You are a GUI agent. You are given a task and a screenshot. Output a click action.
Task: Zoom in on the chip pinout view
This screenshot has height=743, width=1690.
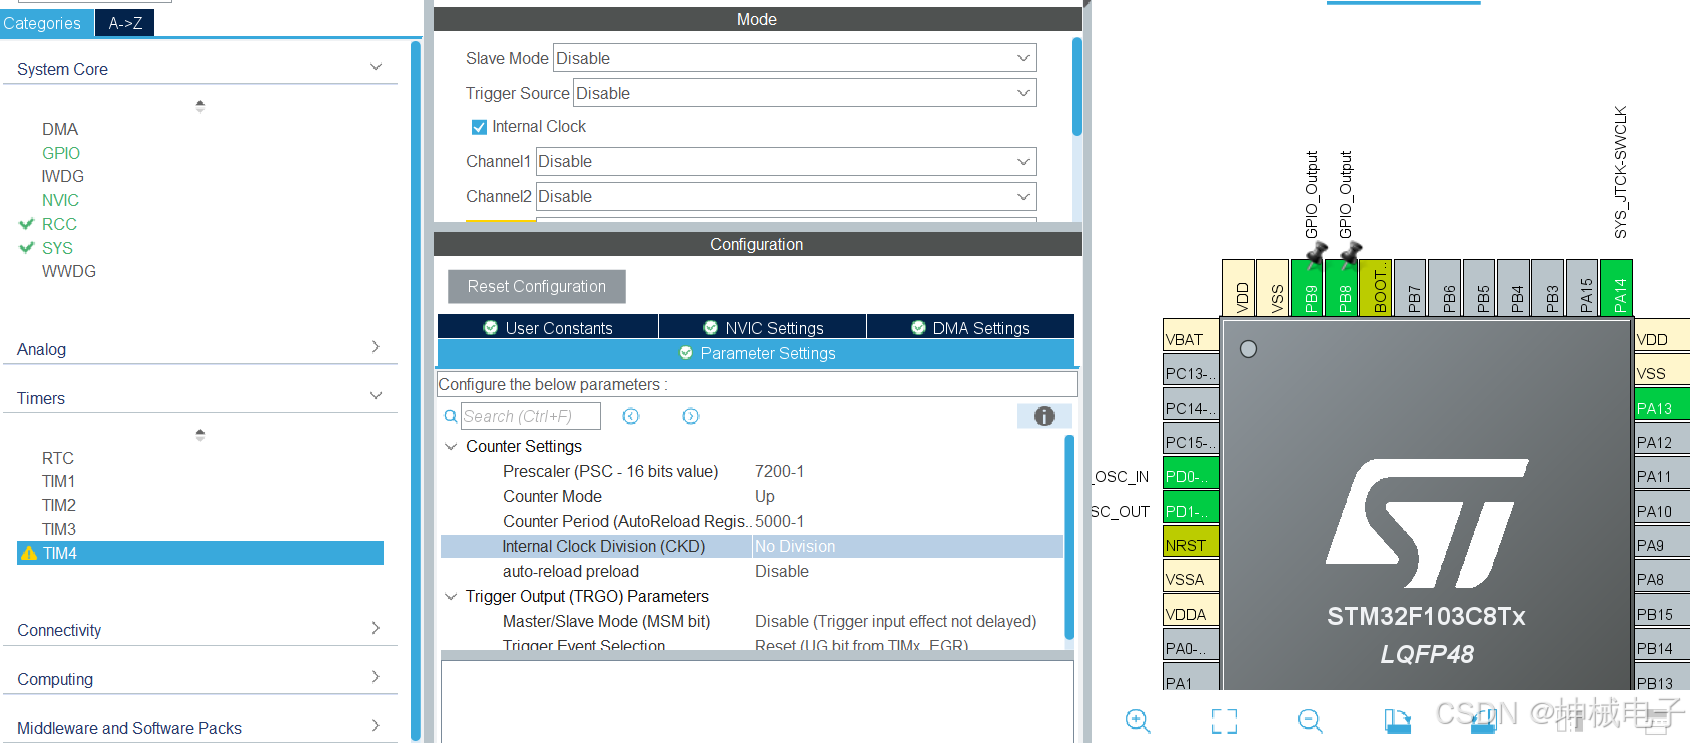1138,720
